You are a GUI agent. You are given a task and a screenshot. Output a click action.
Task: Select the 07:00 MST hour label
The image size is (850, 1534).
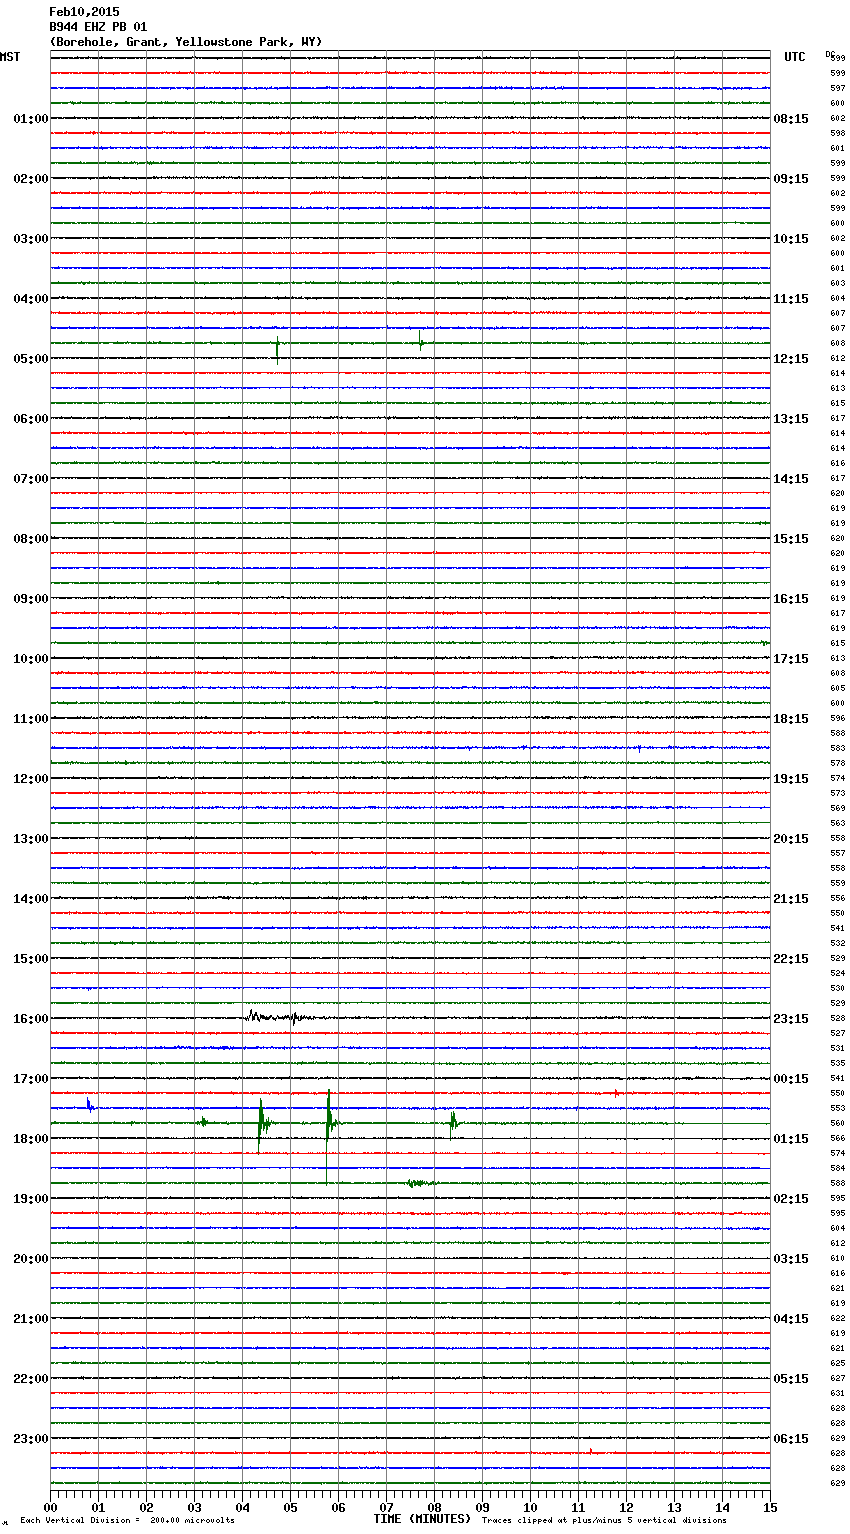(31, 479)
